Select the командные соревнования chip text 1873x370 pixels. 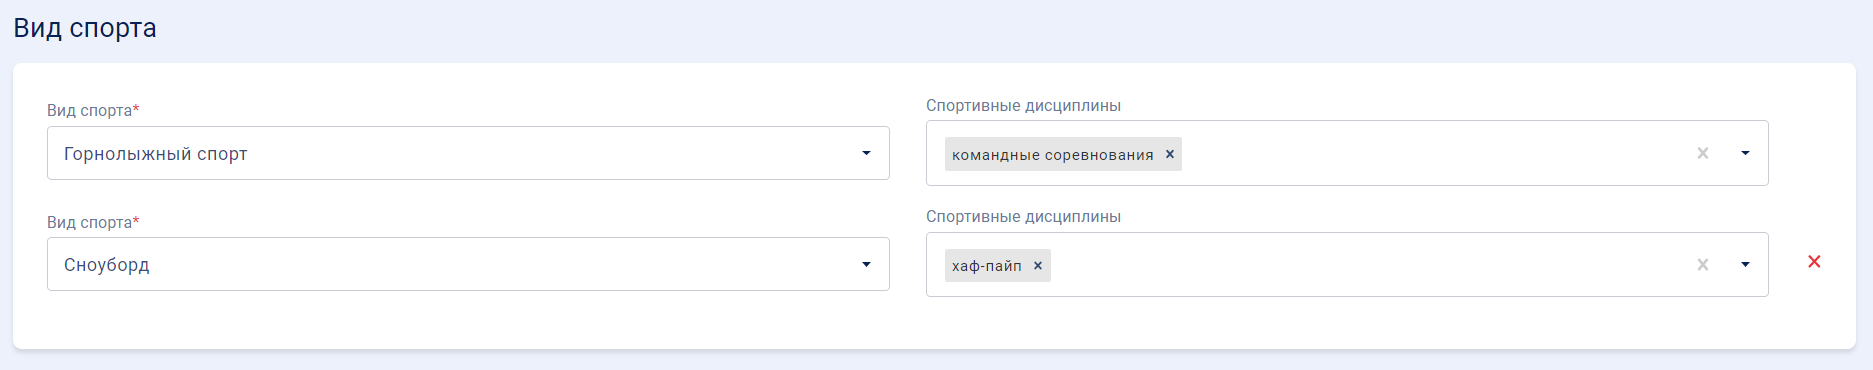click(x=1052, y=155)
